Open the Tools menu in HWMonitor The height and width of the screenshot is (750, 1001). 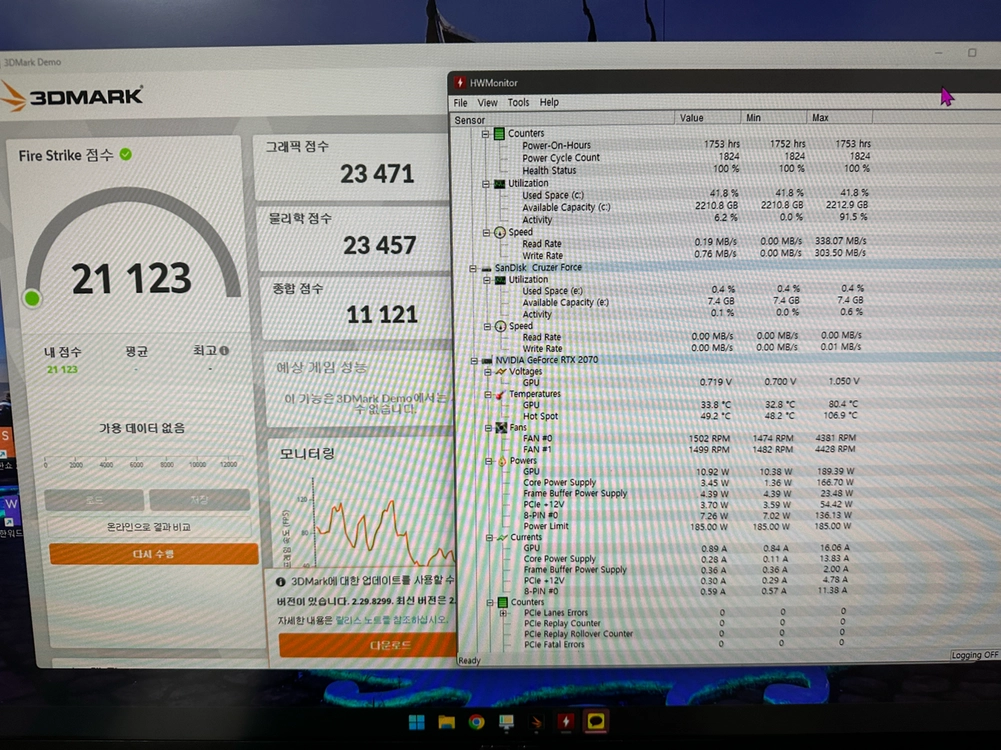coord(518,102)
